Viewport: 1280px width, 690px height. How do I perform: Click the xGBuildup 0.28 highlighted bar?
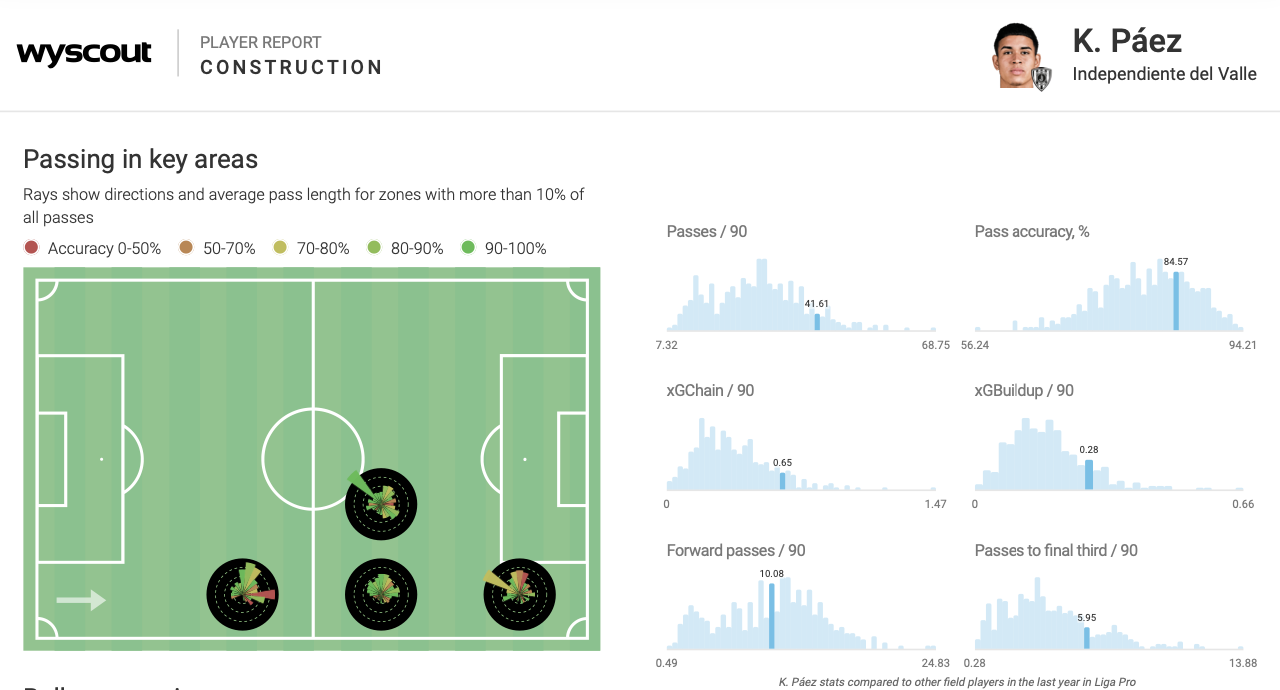point(1089,474)
